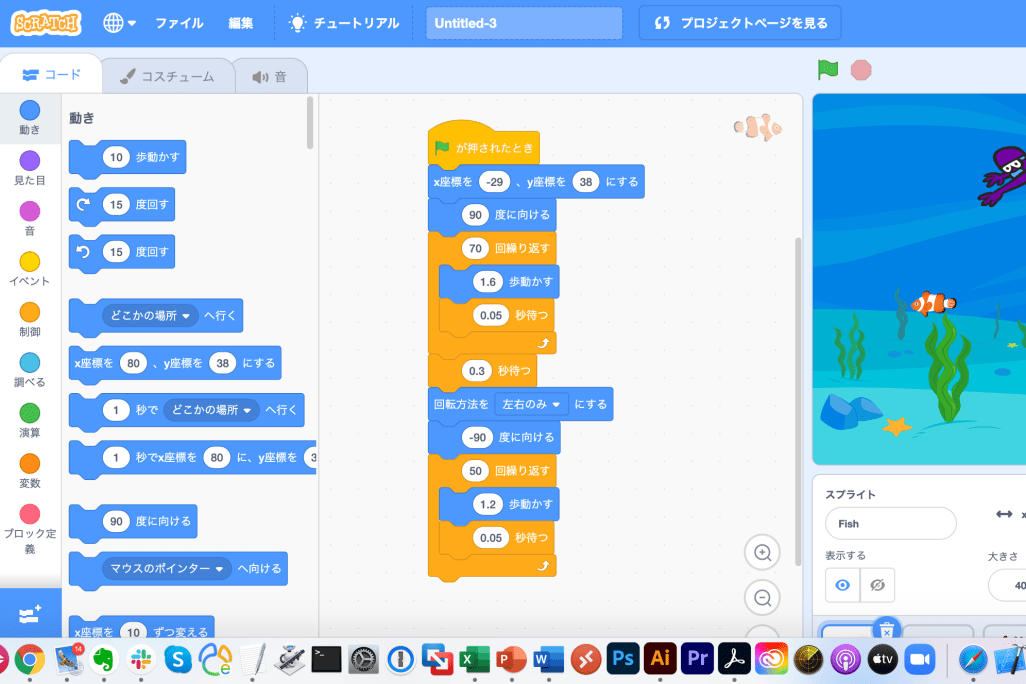
Task: Open the チュートリアル link
Action: [x=344, y=23]
